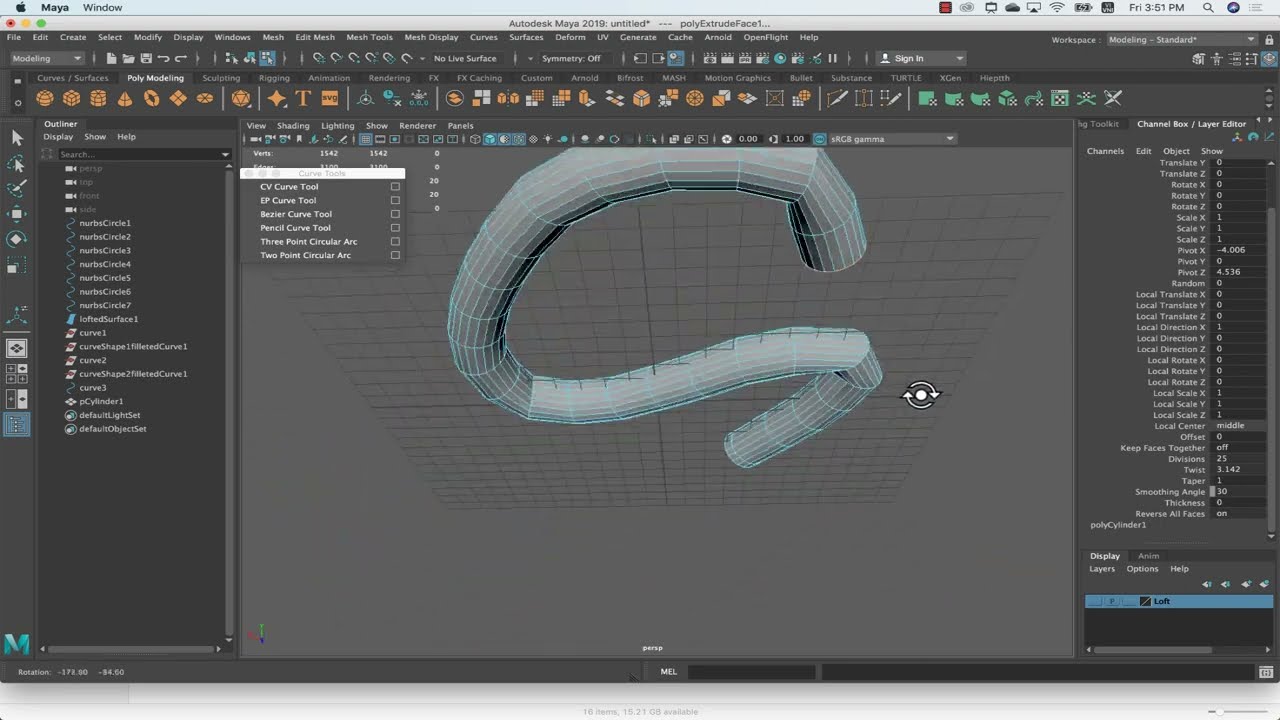Select Two Point Circular Arc tool
Viewport: 1280px width, 720px height.
[305, 255]
